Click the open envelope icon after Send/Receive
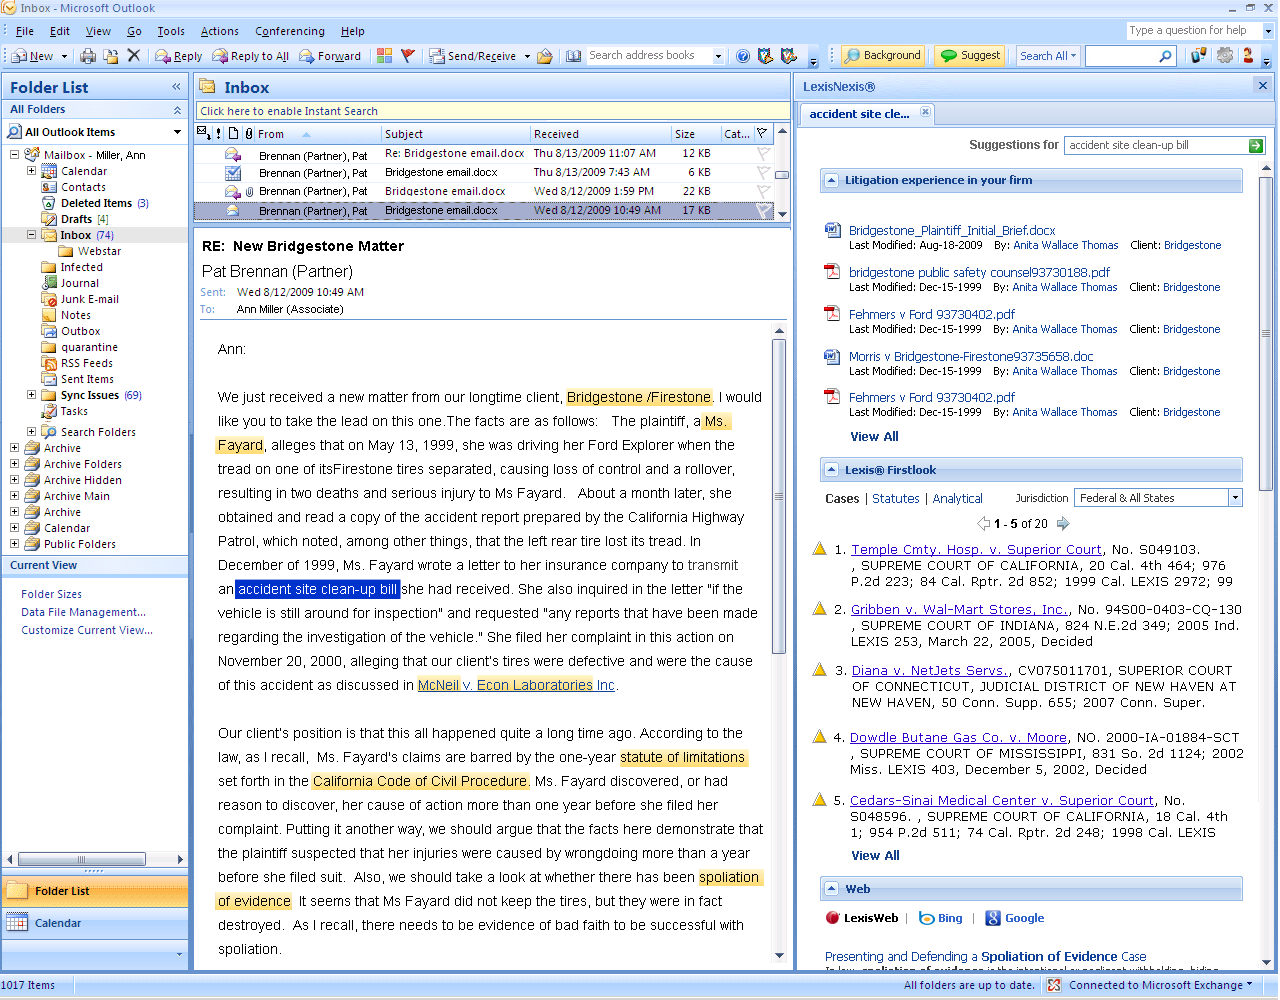1280x1000 pixels. pyautogui.click(x=545, y=56)
